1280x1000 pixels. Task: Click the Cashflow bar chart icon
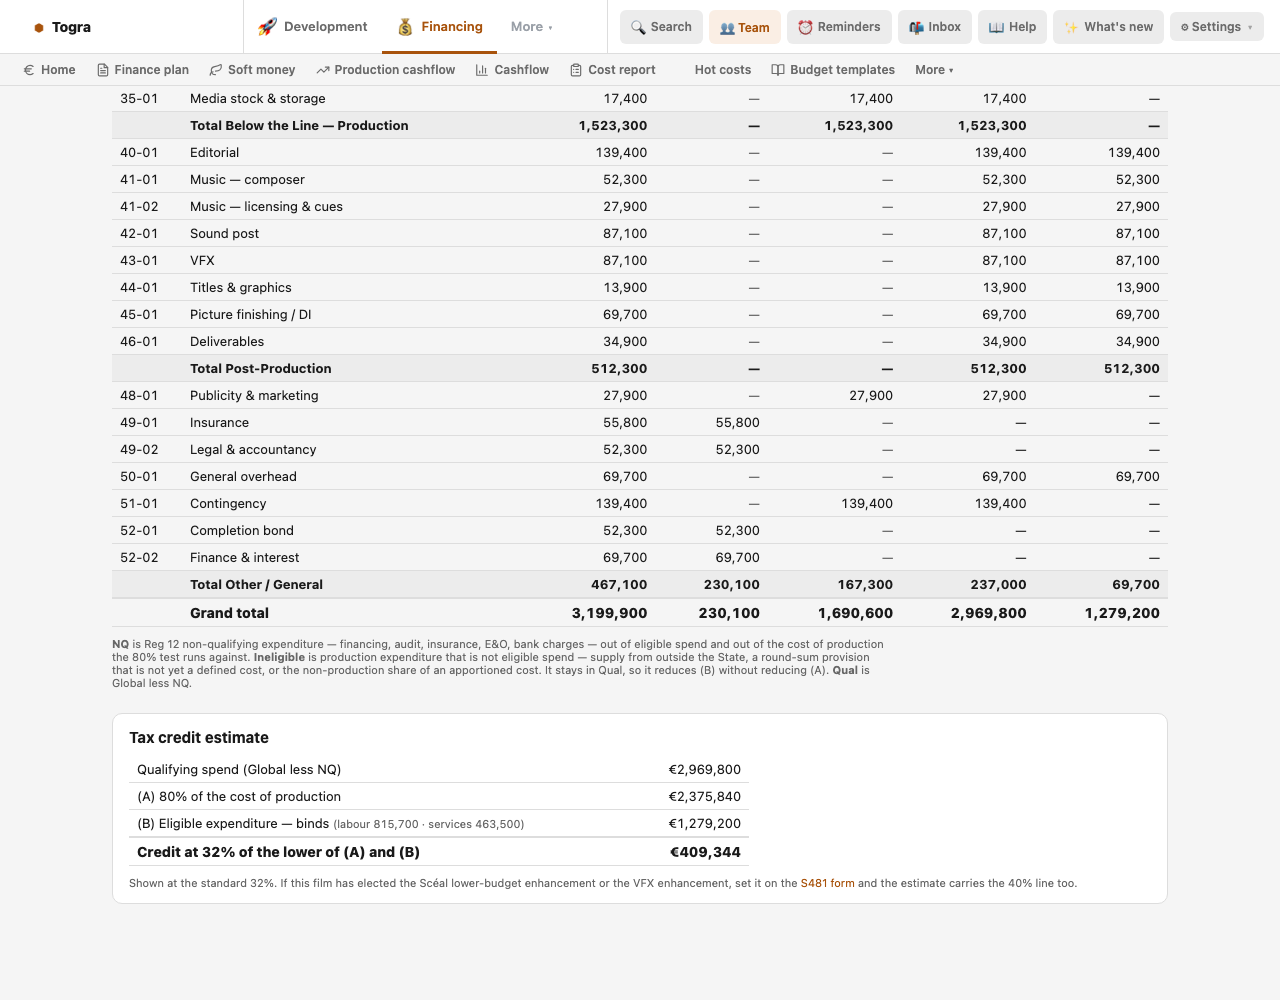point(482,70)
